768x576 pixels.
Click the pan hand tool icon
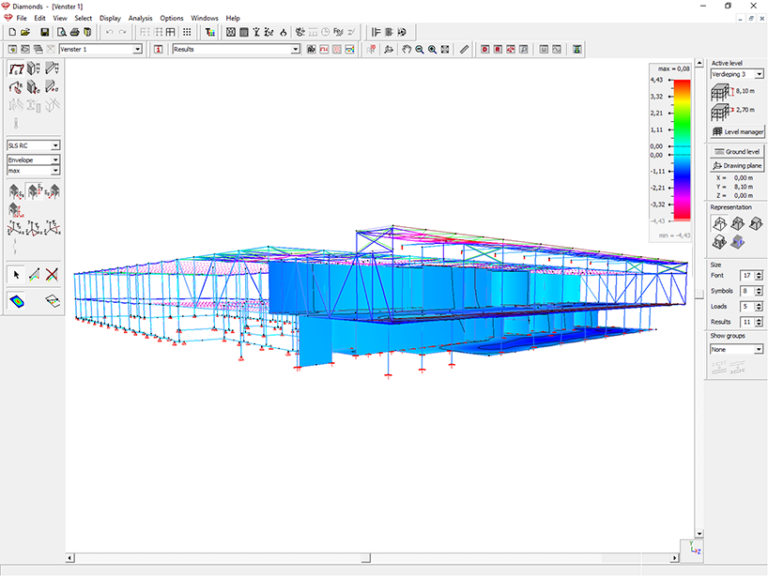tap(406, 49)
